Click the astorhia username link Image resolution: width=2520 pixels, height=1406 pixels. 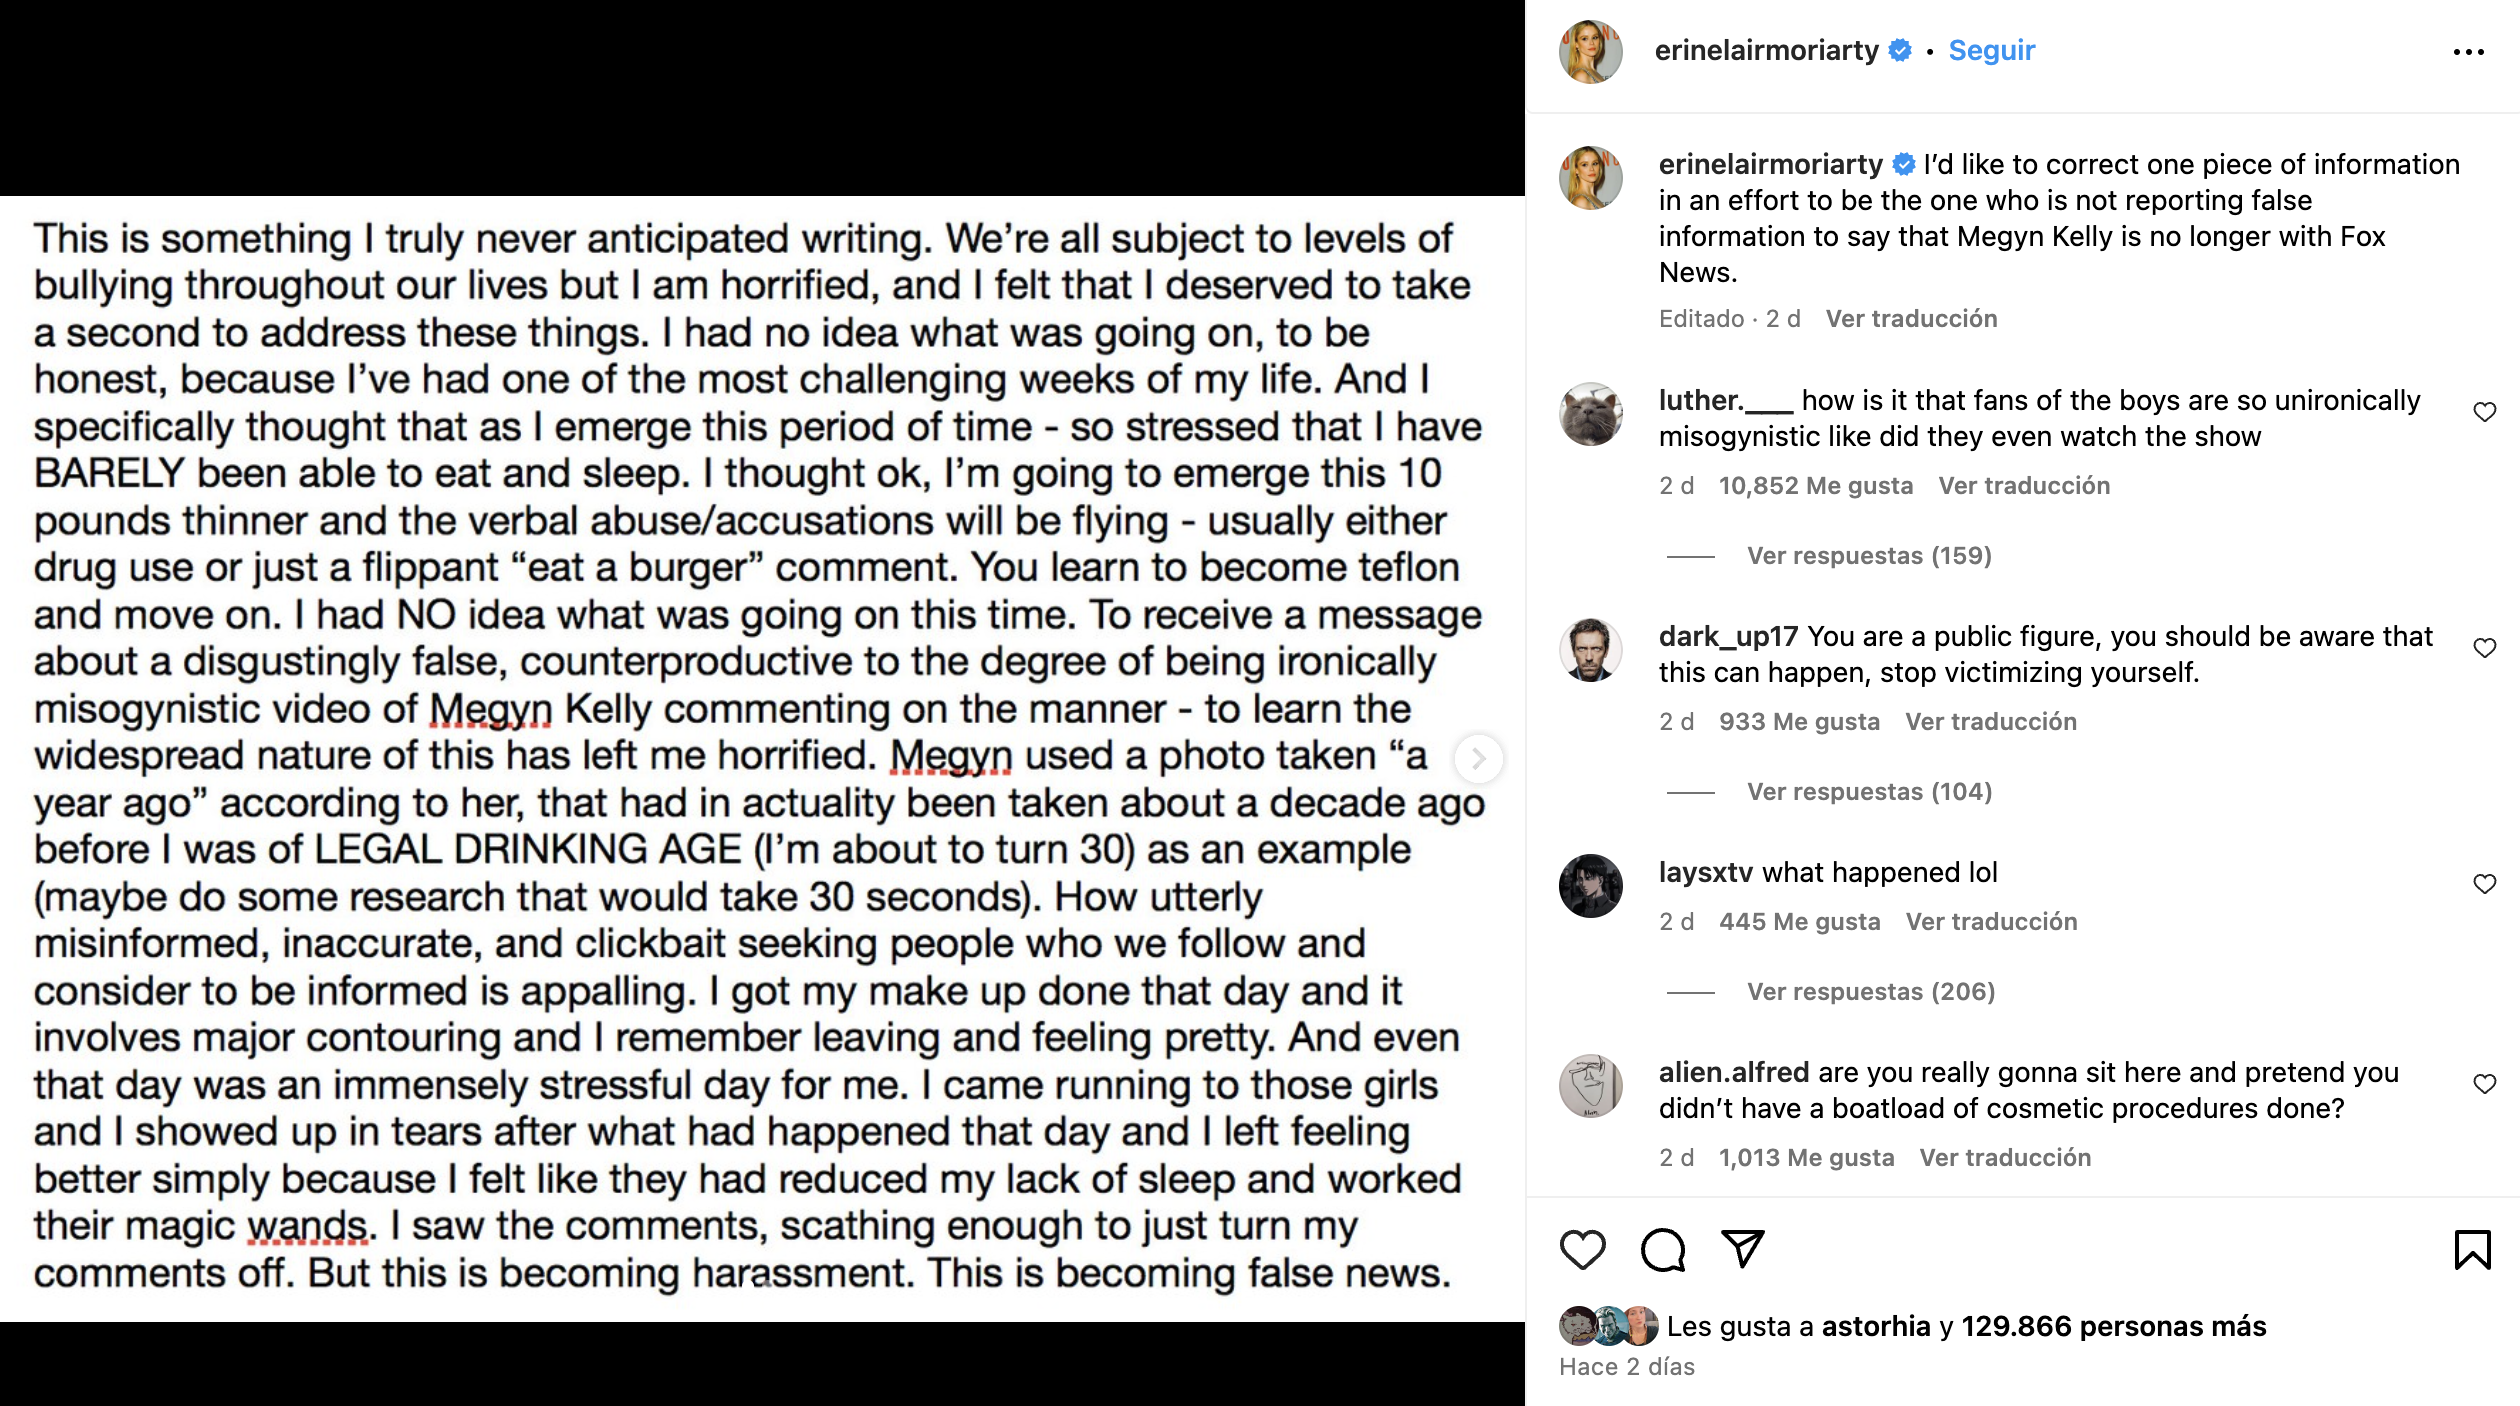pos(1879,1326)
